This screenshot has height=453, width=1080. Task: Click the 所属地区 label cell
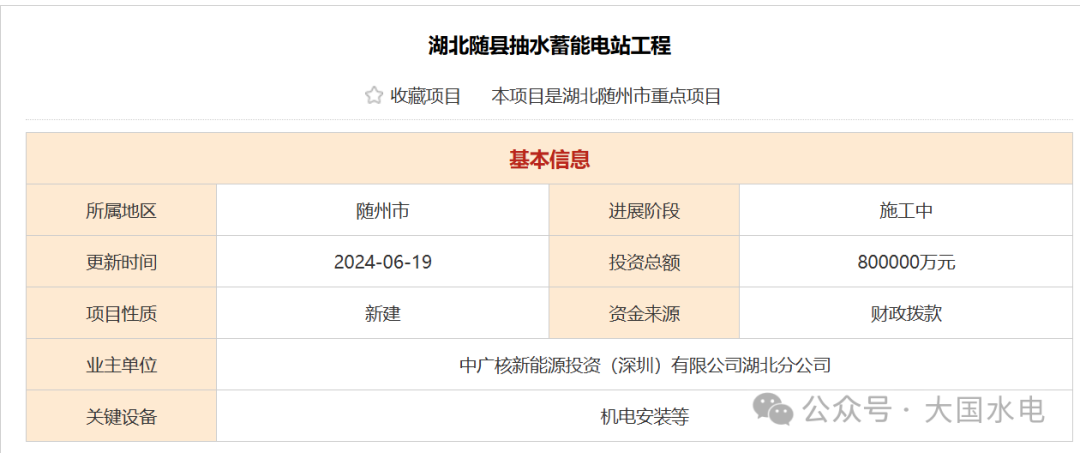(x=121, y=211)
